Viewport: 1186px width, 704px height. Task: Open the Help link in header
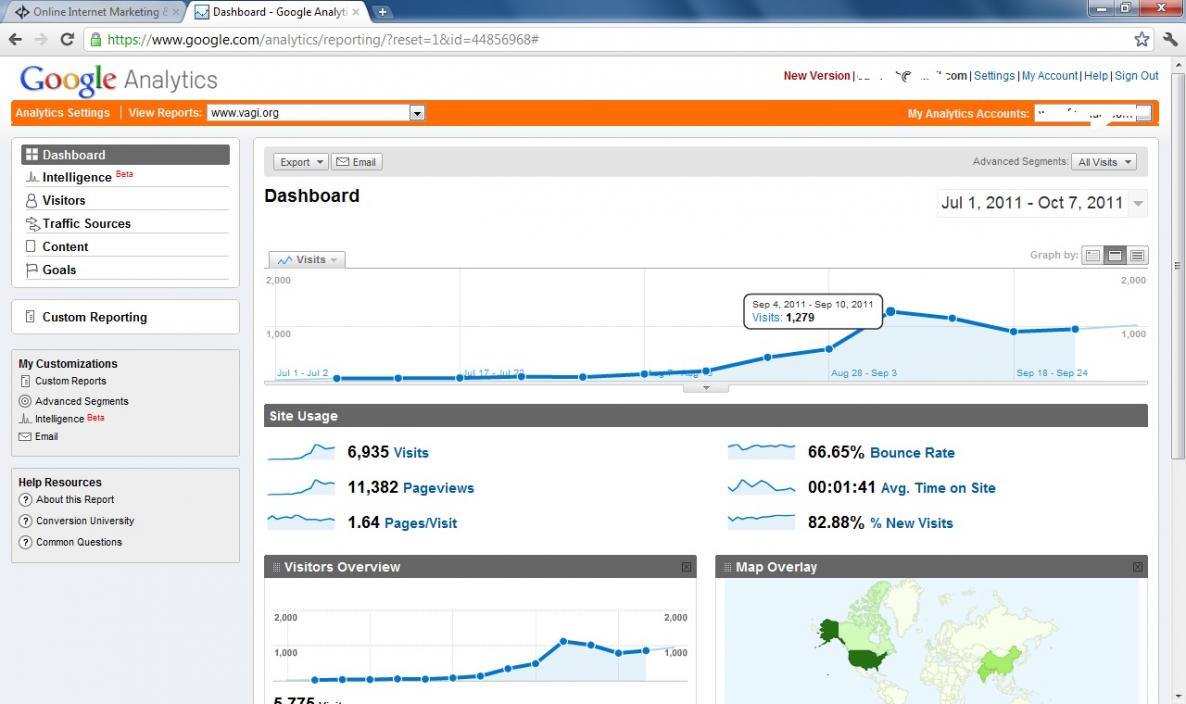pyautogui.click(x=1096, y=76)
